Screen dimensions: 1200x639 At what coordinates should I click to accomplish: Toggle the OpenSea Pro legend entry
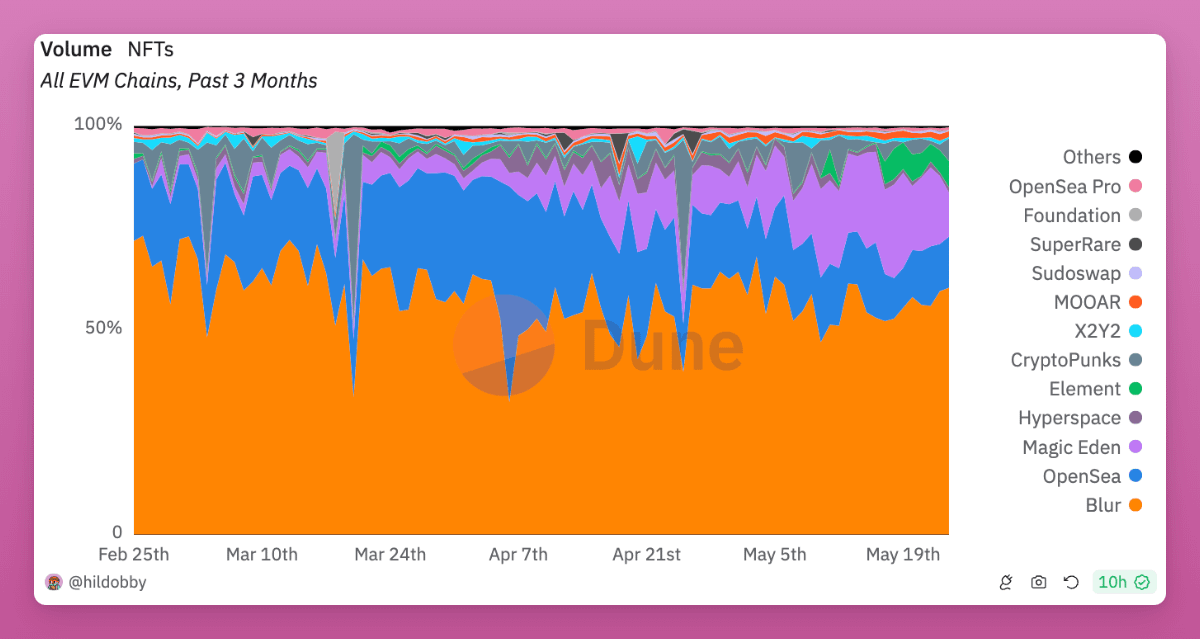(1075, 186)
